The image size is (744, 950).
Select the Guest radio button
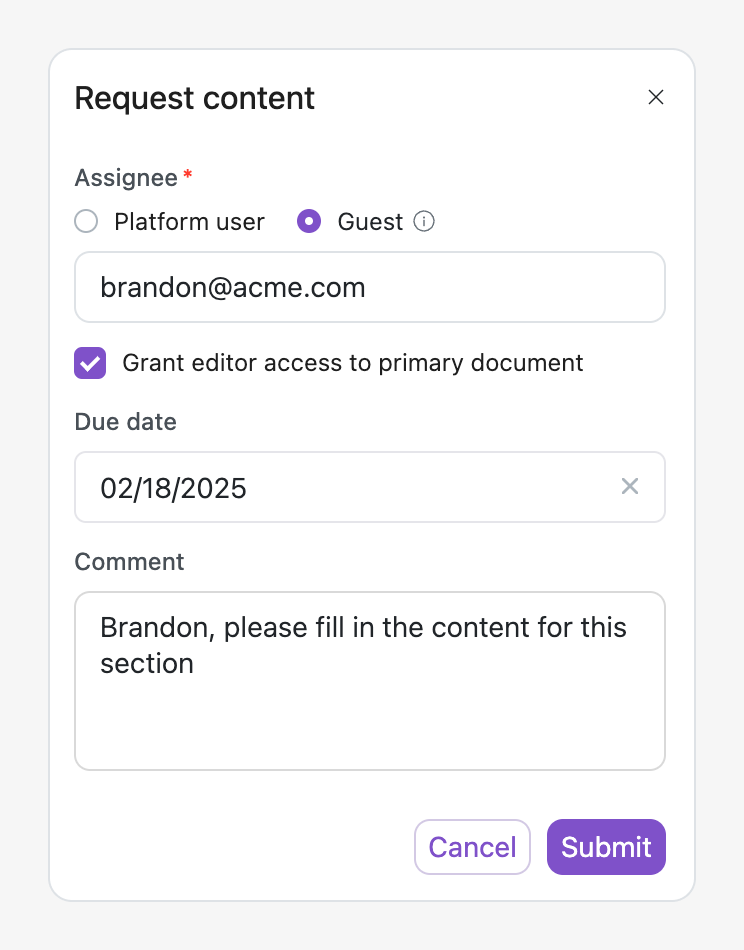[x=309, y=221]
